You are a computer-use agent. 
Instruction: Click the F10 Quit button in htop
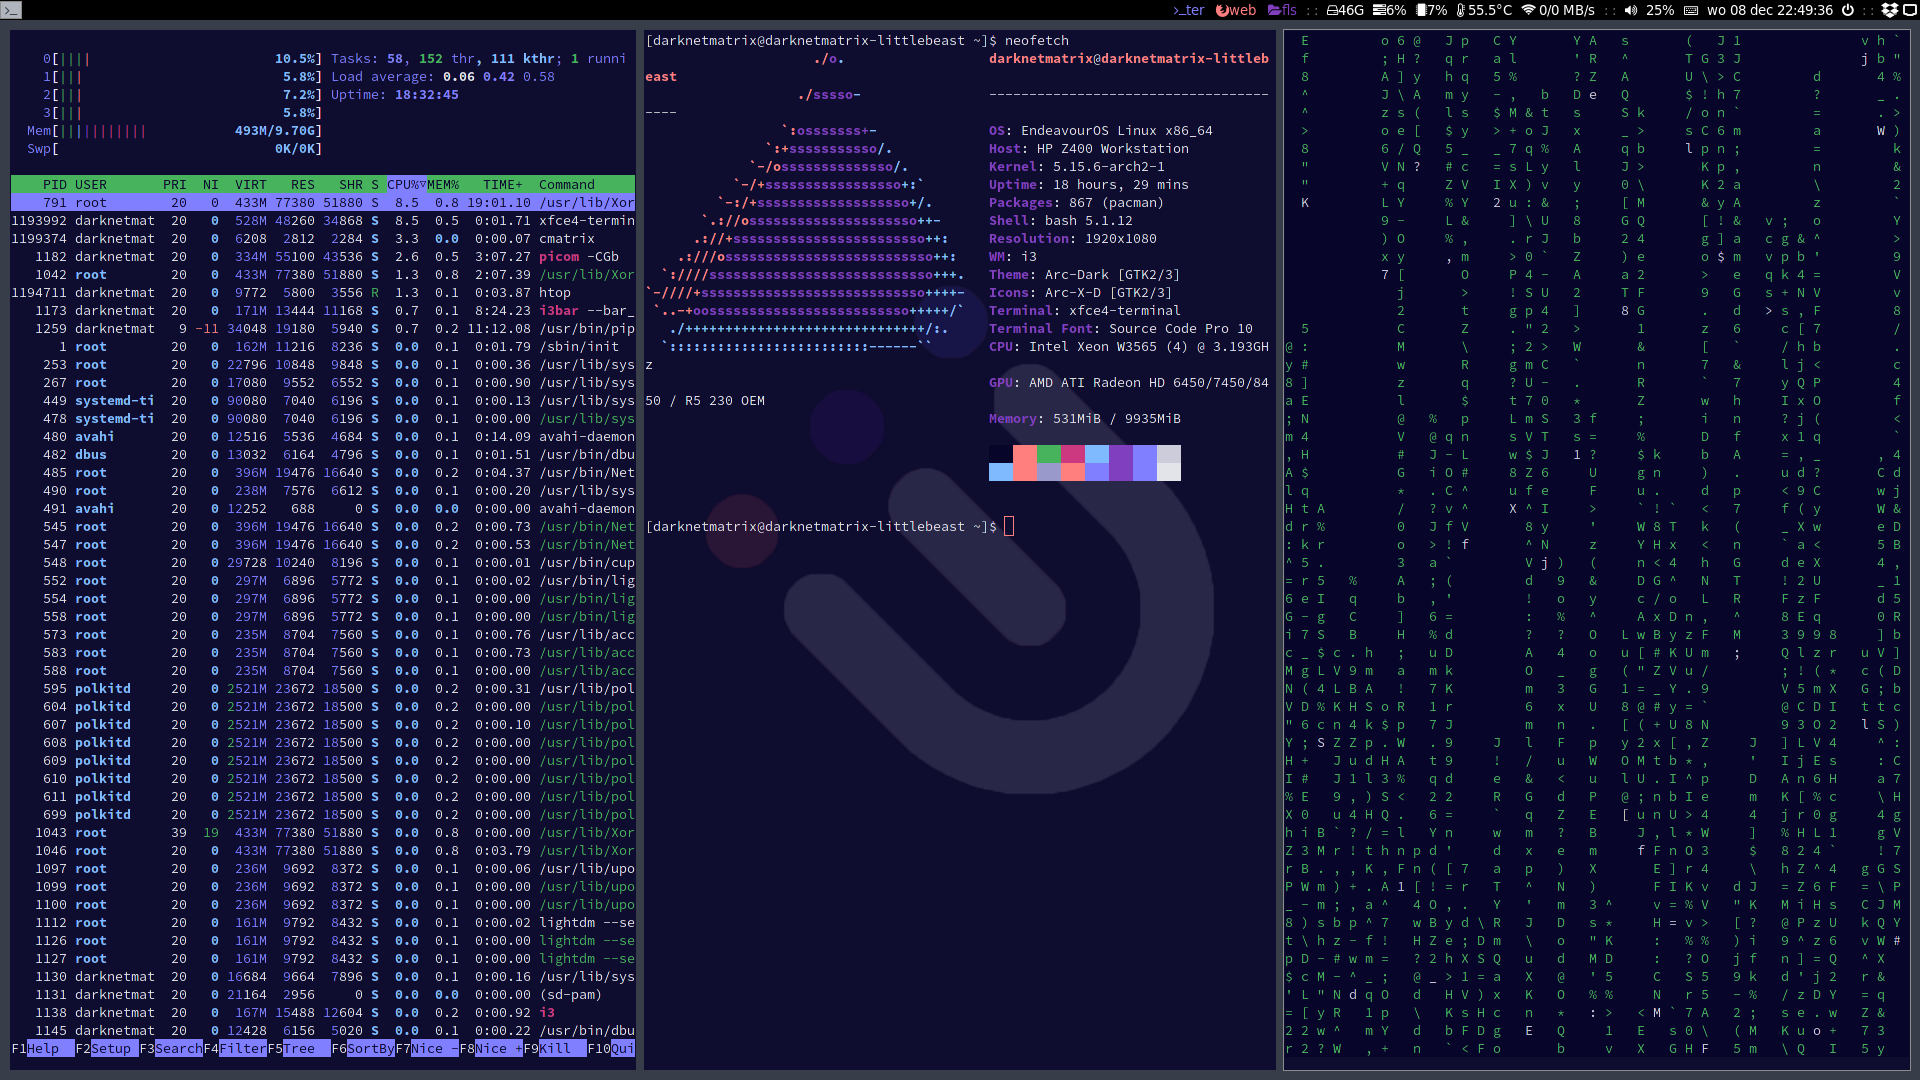tap(611, 1049)
